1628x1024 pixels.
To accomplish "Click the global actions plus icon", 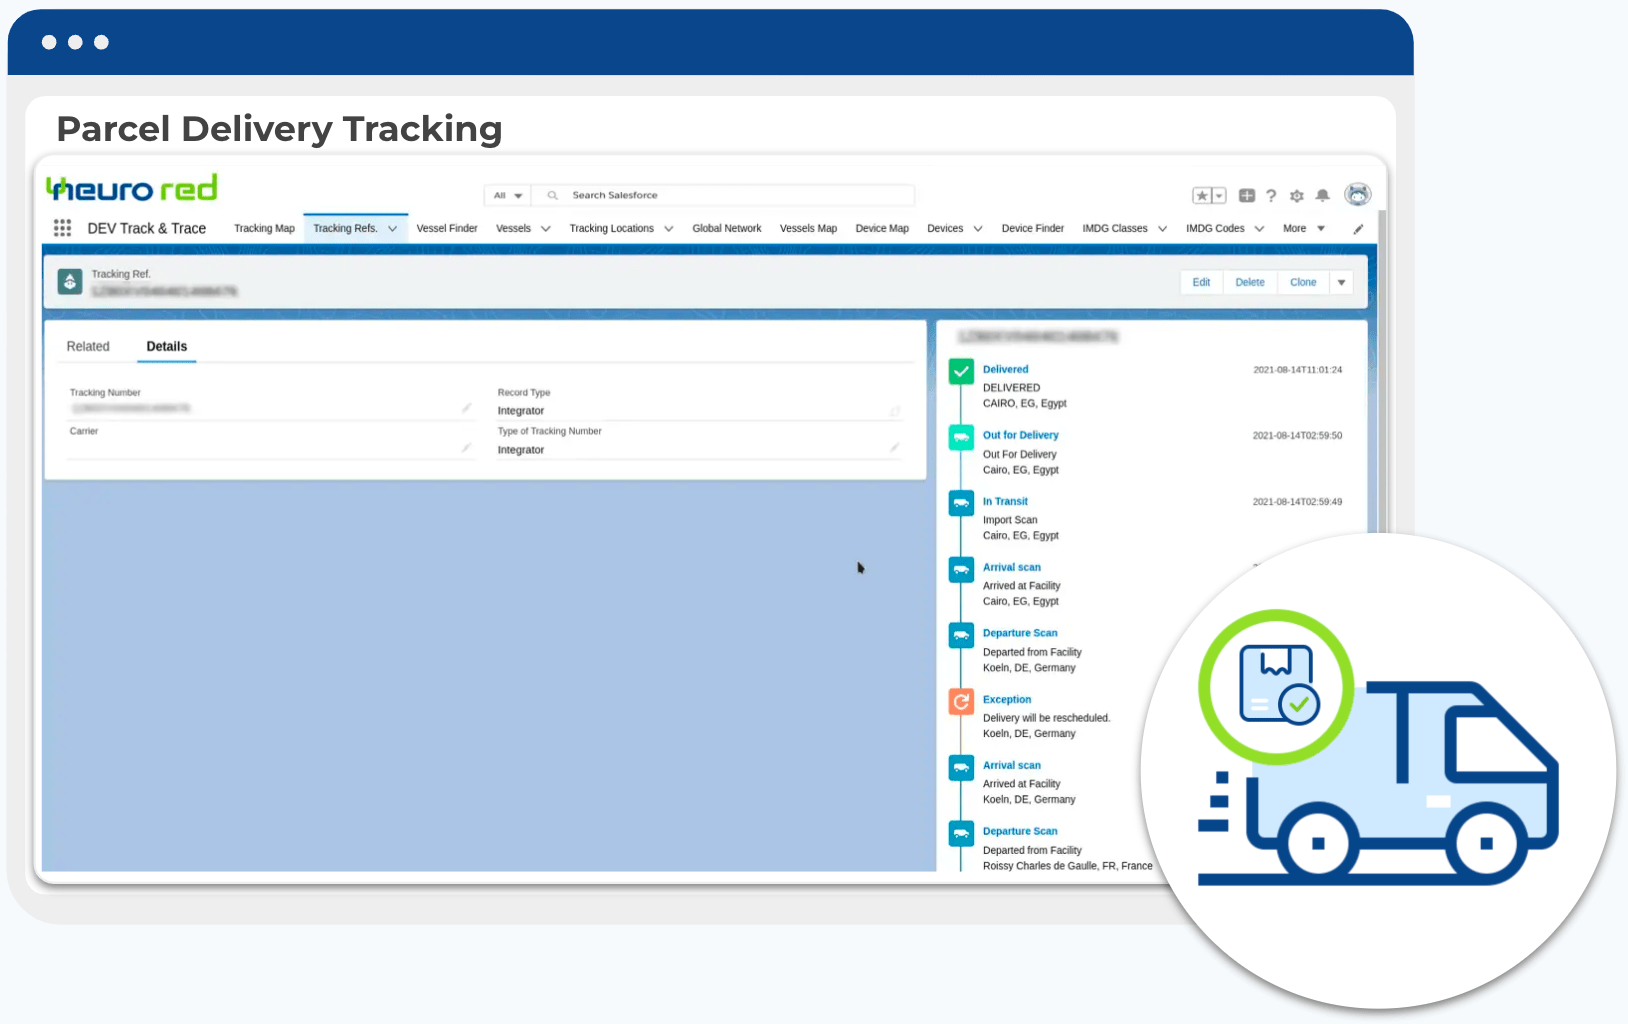I will click(1246, 196).
